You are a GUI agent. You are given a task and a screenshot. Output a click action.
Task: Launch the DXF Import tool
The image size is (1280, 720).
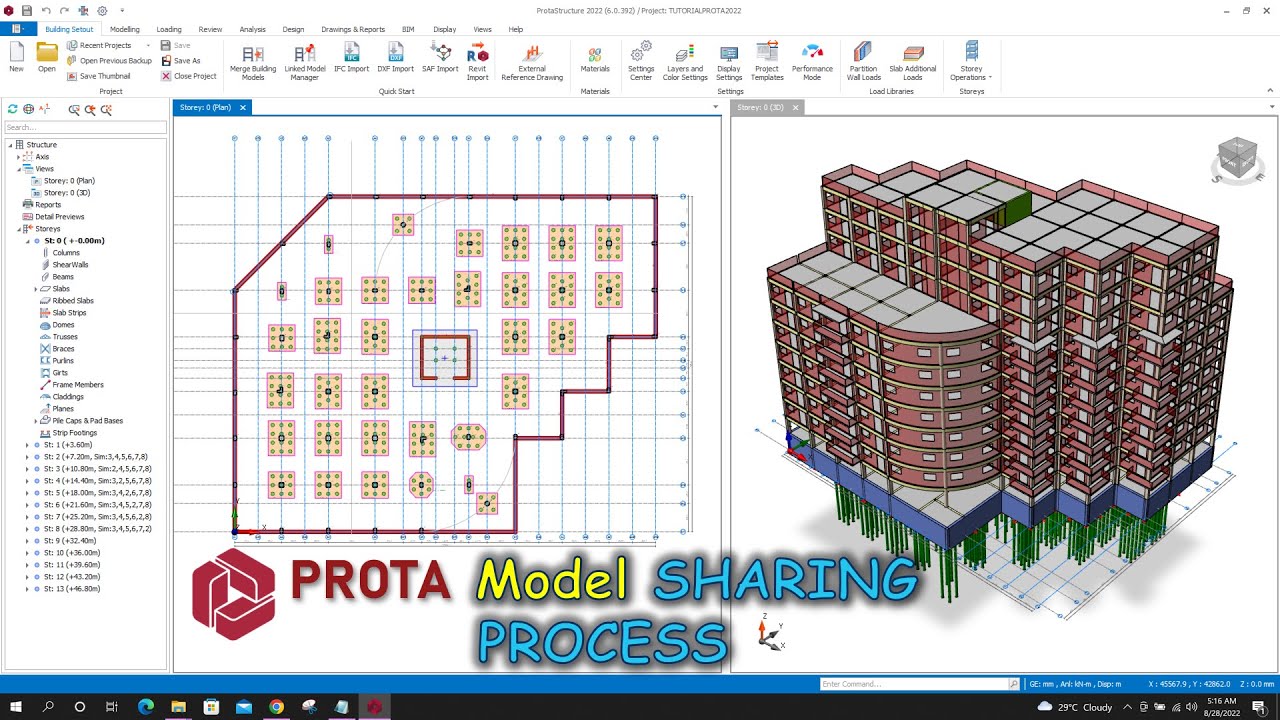point(395,58)
